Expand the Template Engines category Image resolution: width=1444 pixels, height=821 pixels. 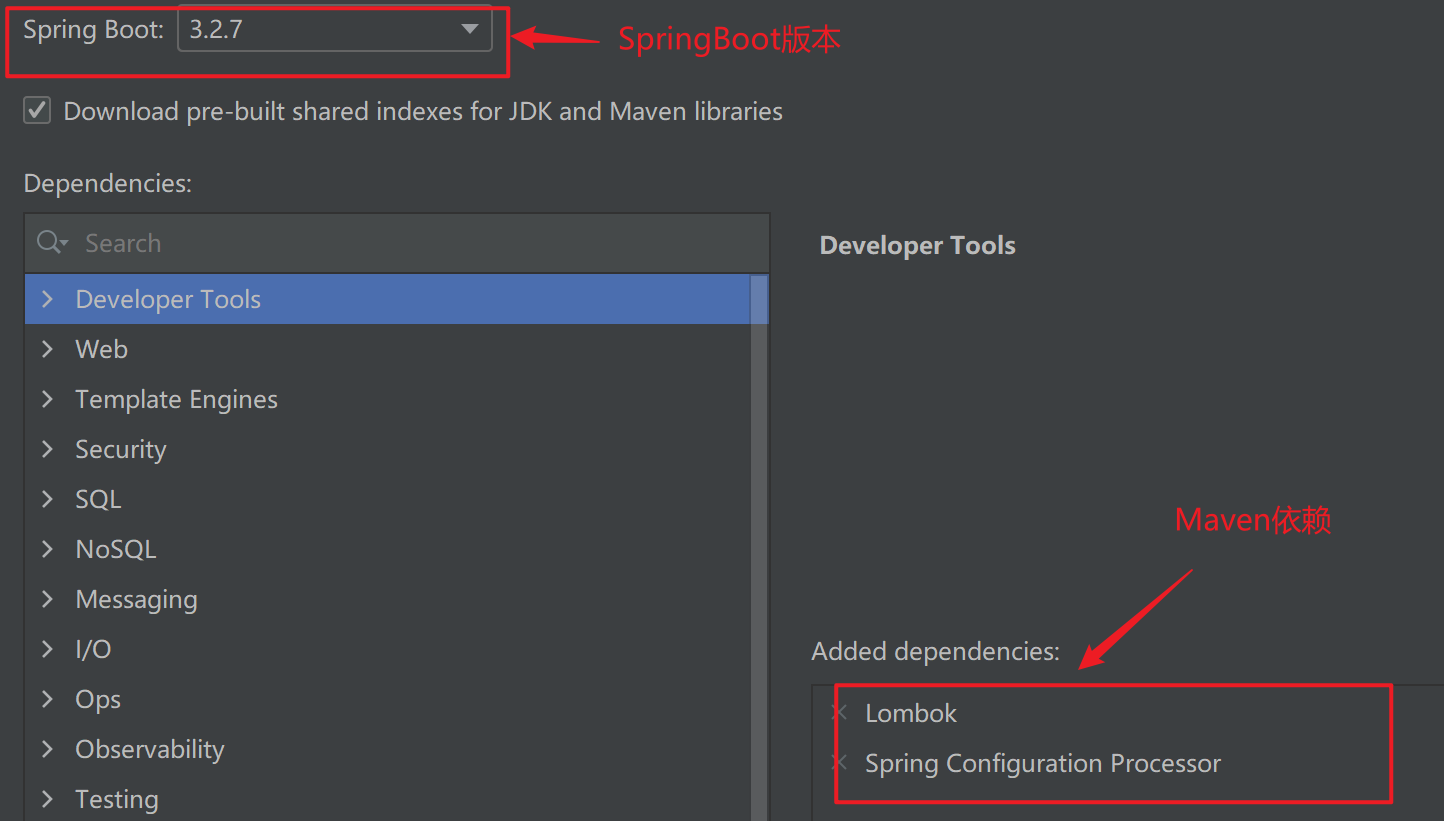[x=47, y=399]
